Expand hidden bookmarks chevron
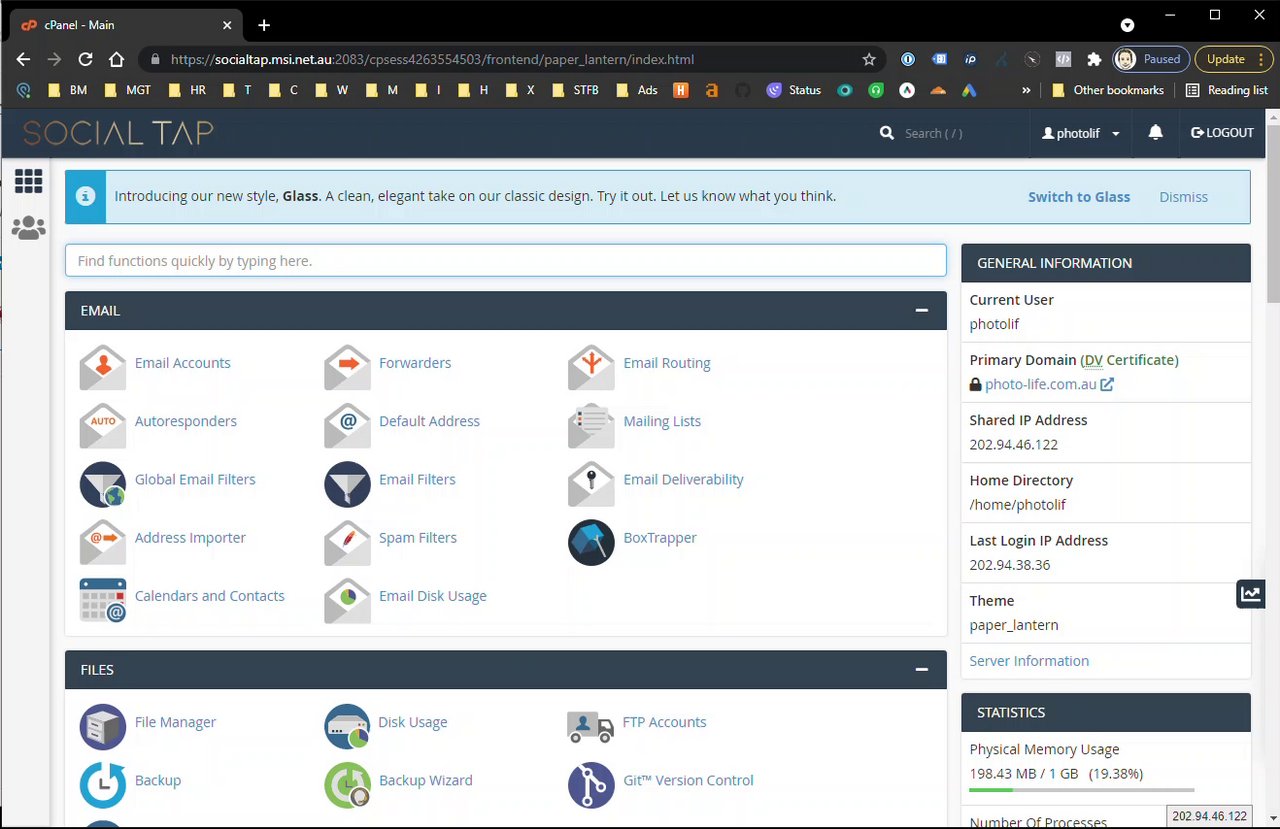This screenshot has height=829, width=1280. click(x=1026, y=90)
